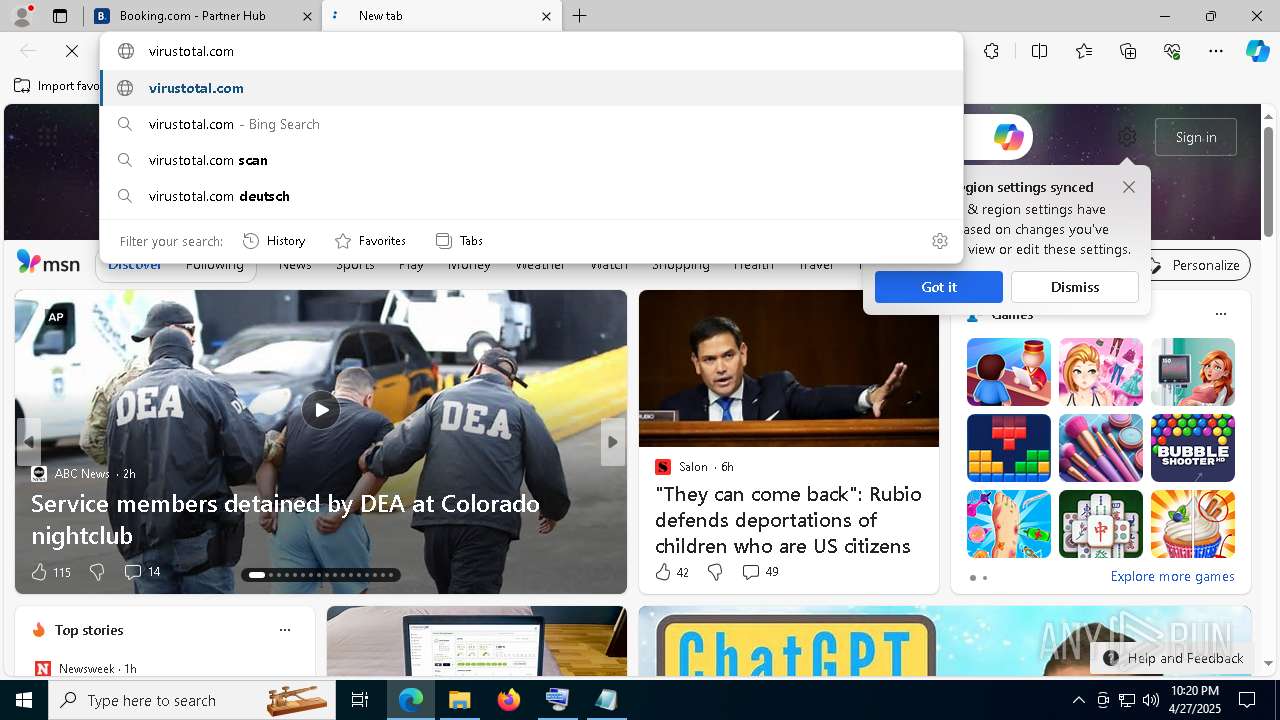
Task: Open the Games card options menu
Action: [1220, 314]
